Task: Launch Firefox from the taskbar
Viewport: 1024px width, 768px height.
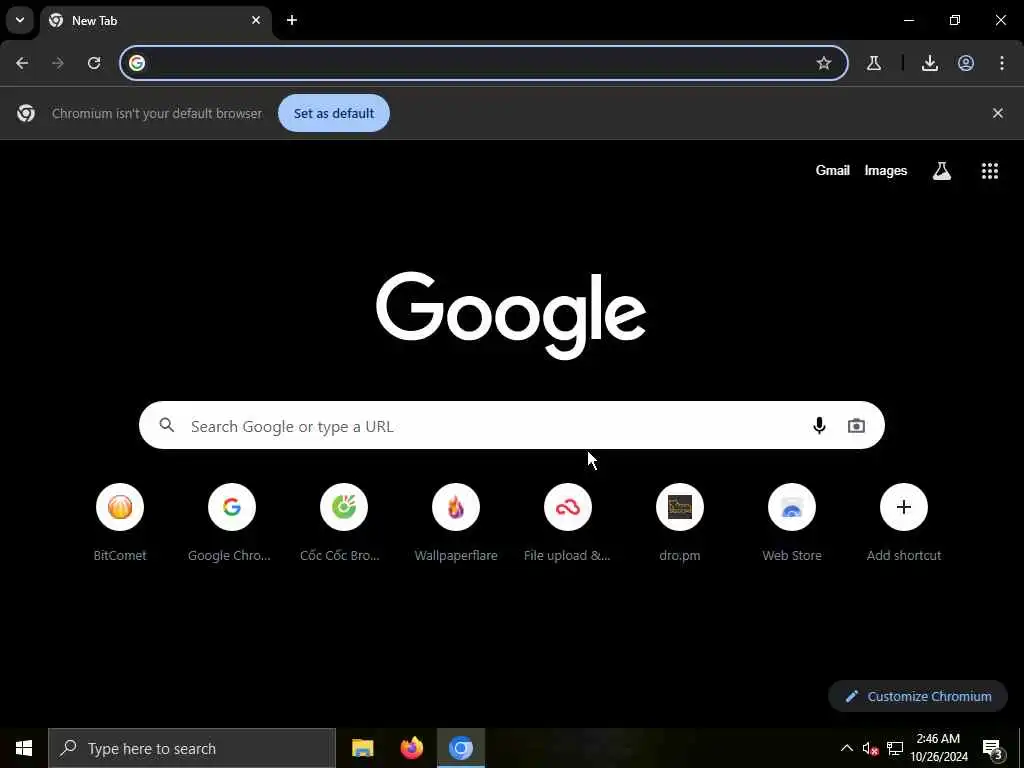Action: tap(411, 748)
